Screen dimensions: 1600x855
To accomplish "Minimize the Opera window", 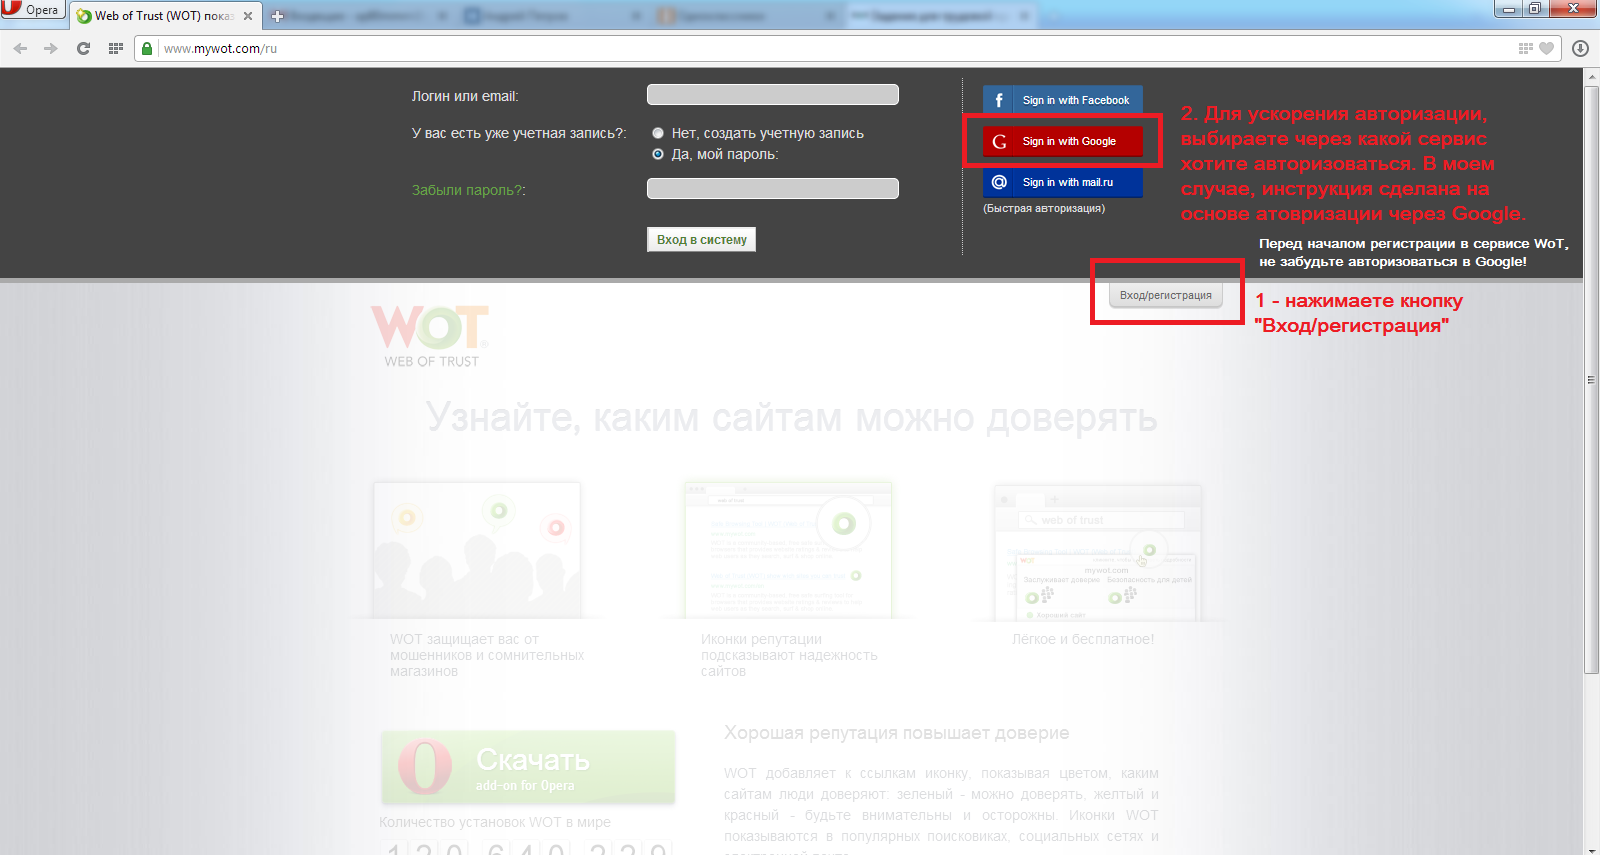I will [x=1509, y=9].
